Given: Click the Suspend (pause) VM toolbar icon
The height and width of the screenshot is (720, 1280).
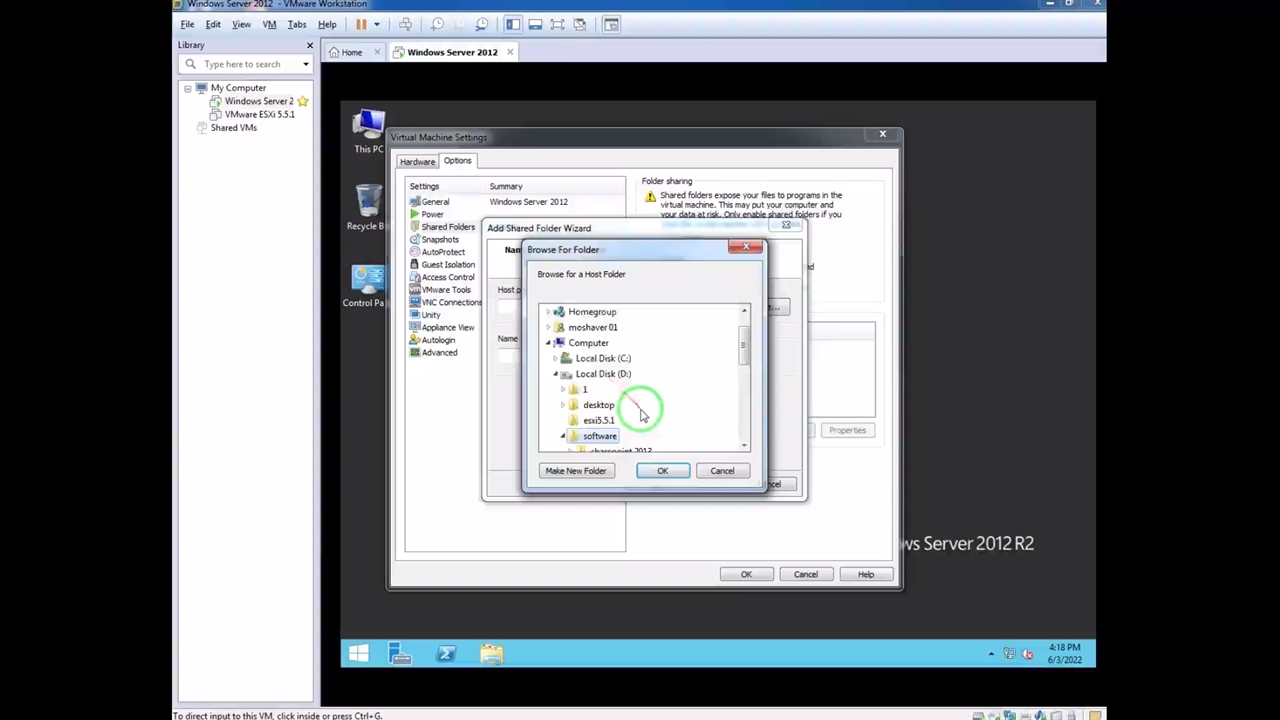Looking at the screenshot, I should tap(361, 24).
